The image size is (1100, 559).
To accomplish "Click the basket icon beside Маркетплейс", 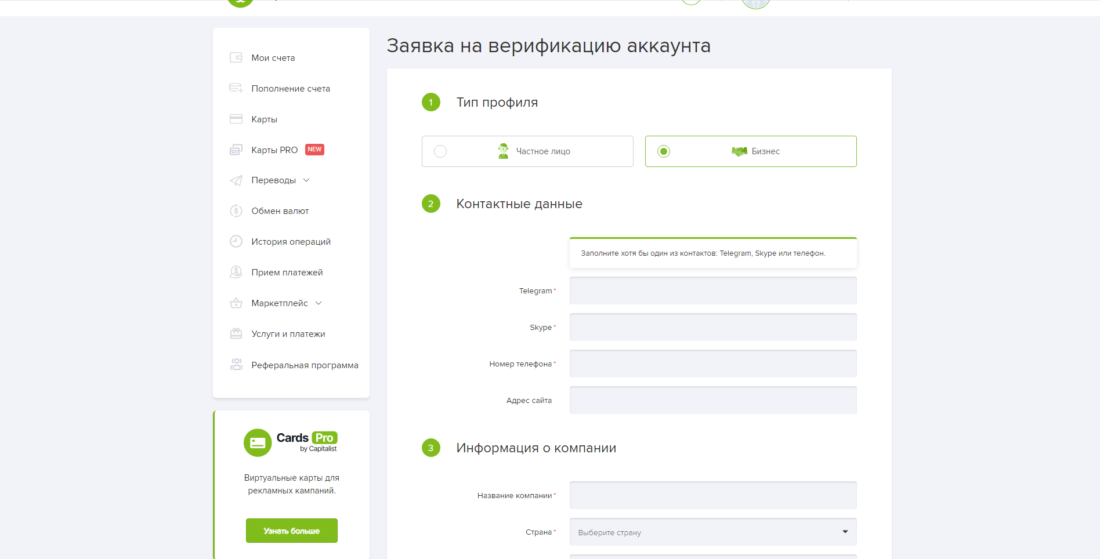I will [236, 303].
